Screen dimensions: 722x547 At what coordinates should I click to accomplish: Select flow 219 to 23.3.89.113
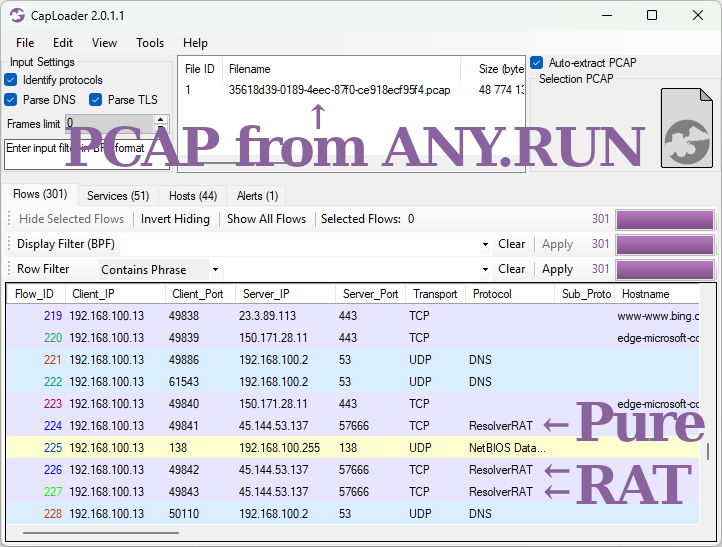[353, 316]
